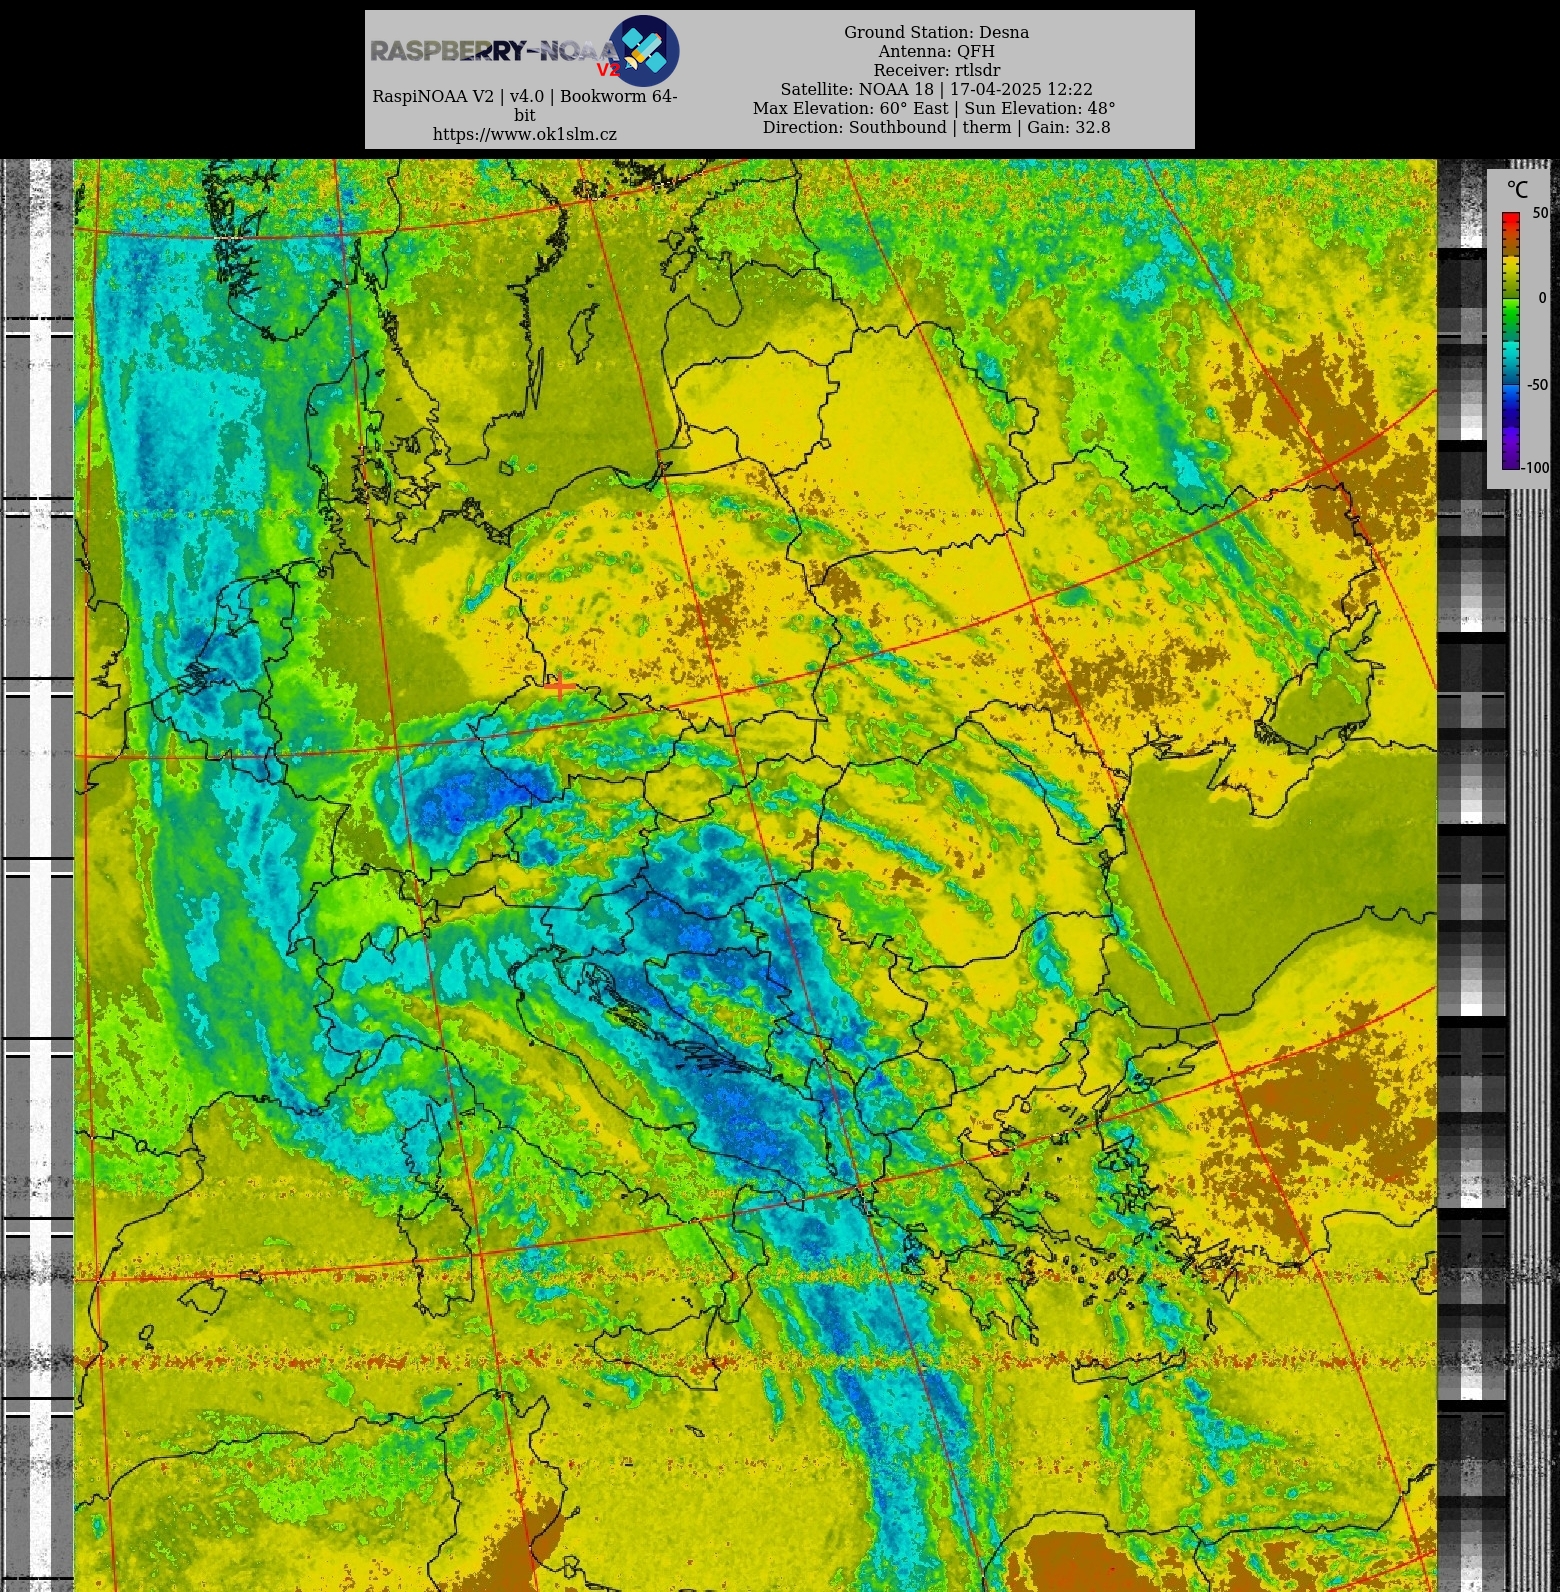Click the -50 value on temperature scale
This screenshot has height=1592, width=1560.
tap(1537, 385)
